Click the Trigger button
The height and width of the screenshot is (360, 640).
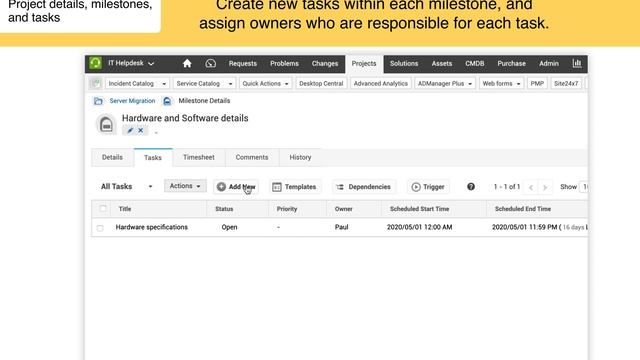point(428,187)
